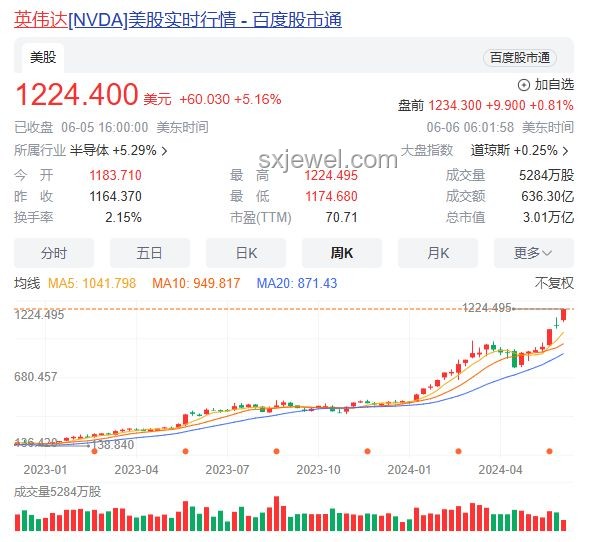Click the 680.457 price axis label
Screen dimensions: 590x542
tap(36, 377)
